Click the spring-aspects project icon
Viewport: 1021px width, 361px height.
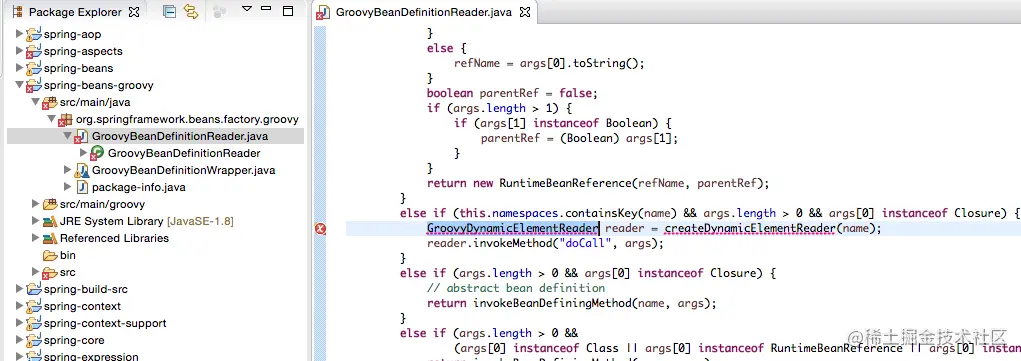click(x=34, y=51)
